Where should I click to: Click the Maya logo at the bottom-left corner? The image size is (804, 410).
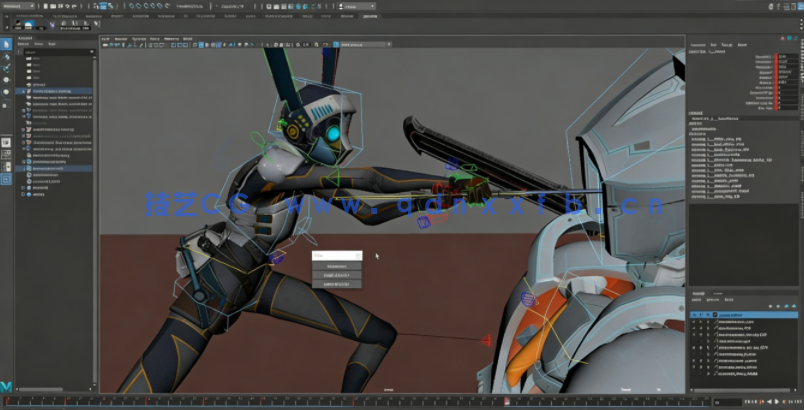[6, 386]
